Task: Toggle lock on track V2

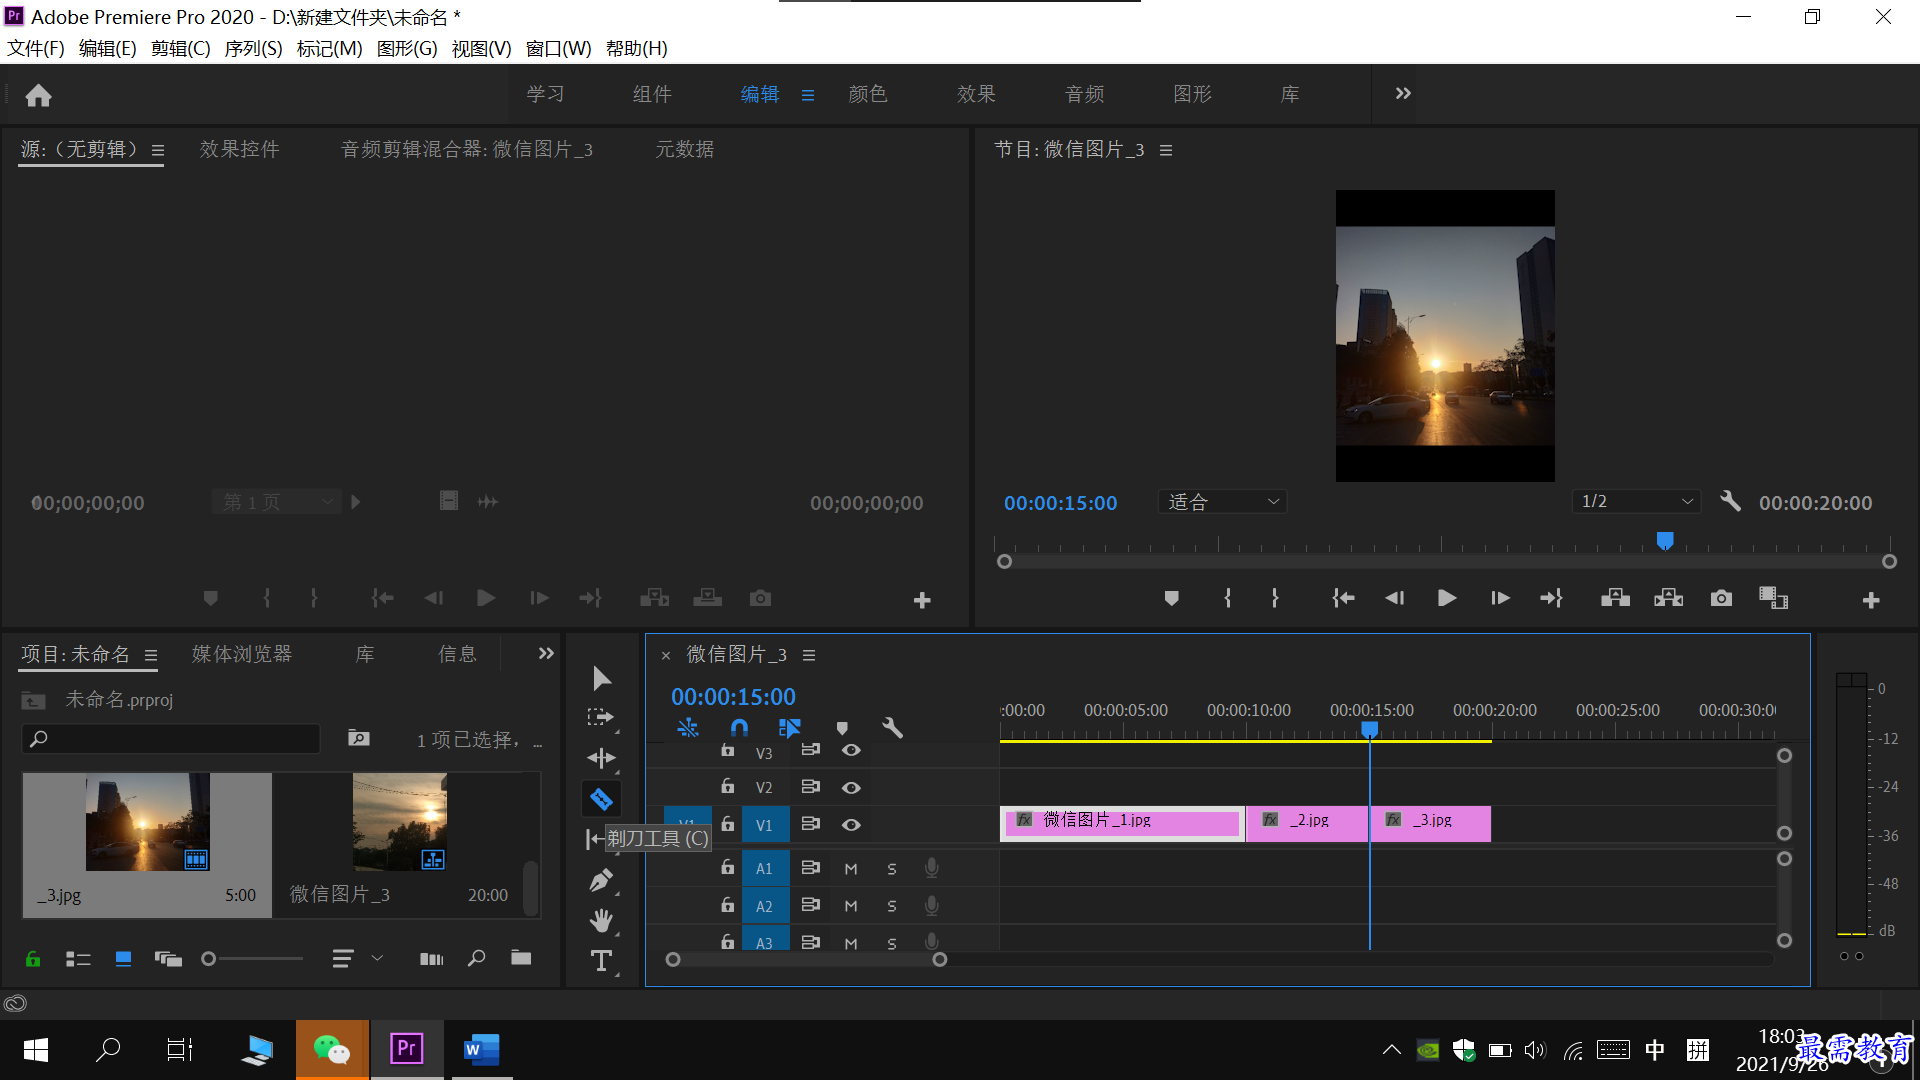Action: 728,787
